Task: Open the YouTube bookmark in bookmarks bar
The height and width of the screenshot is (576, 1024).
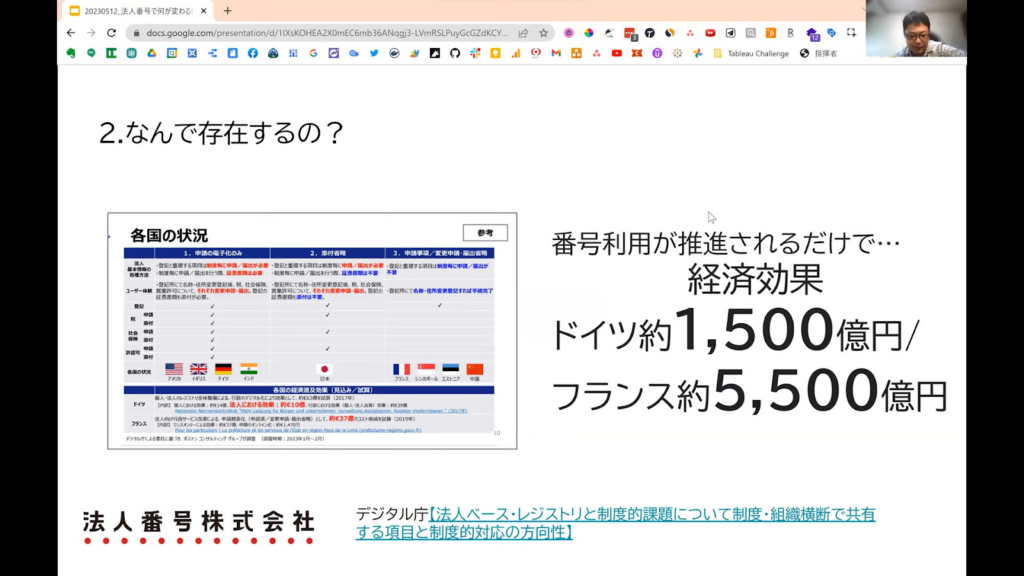Action: 616,53
